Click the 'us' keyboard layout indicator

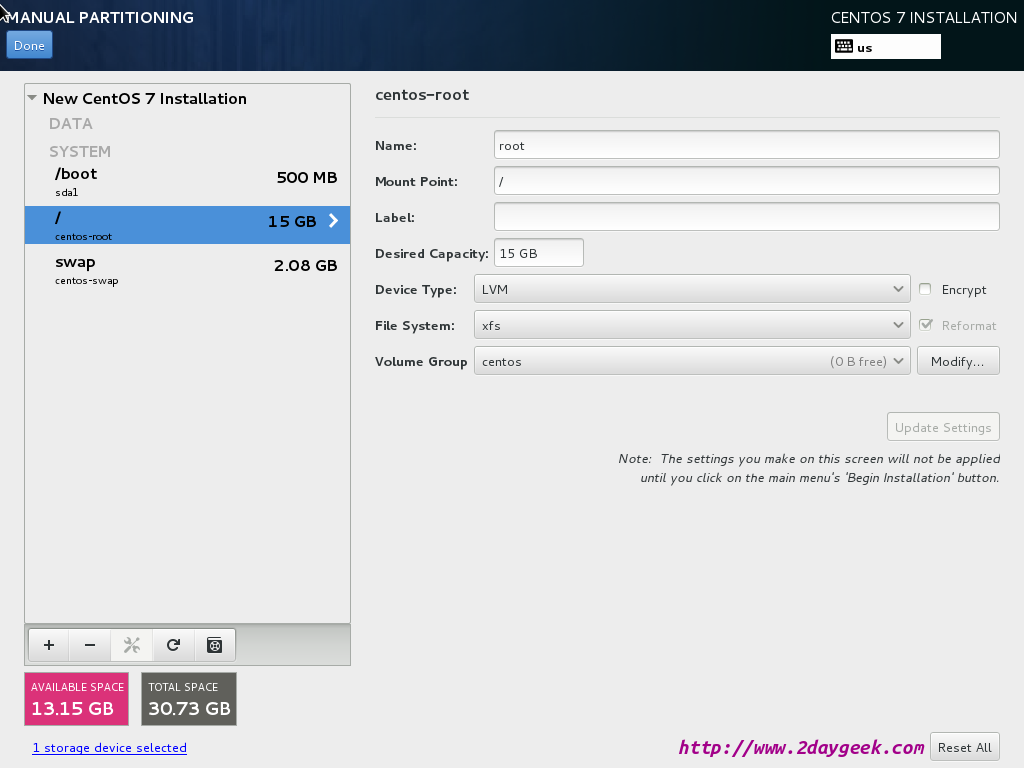[886, 46]
